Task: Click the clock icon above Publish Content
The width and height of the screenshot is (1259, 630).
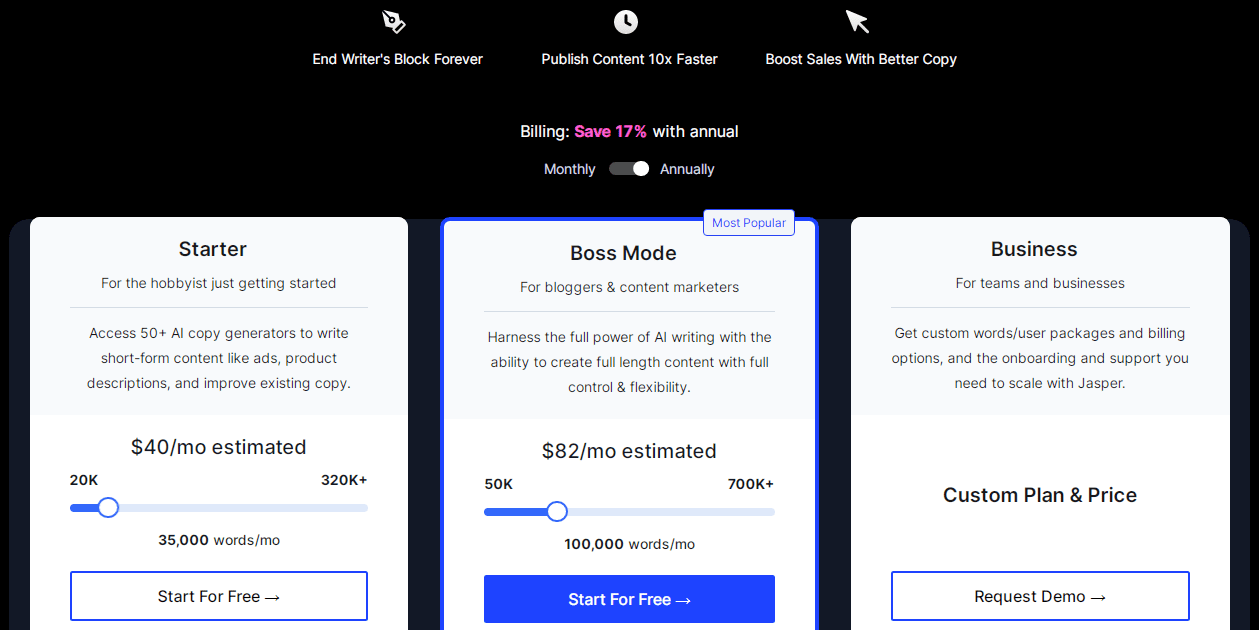Action: (x=626, y=22)
